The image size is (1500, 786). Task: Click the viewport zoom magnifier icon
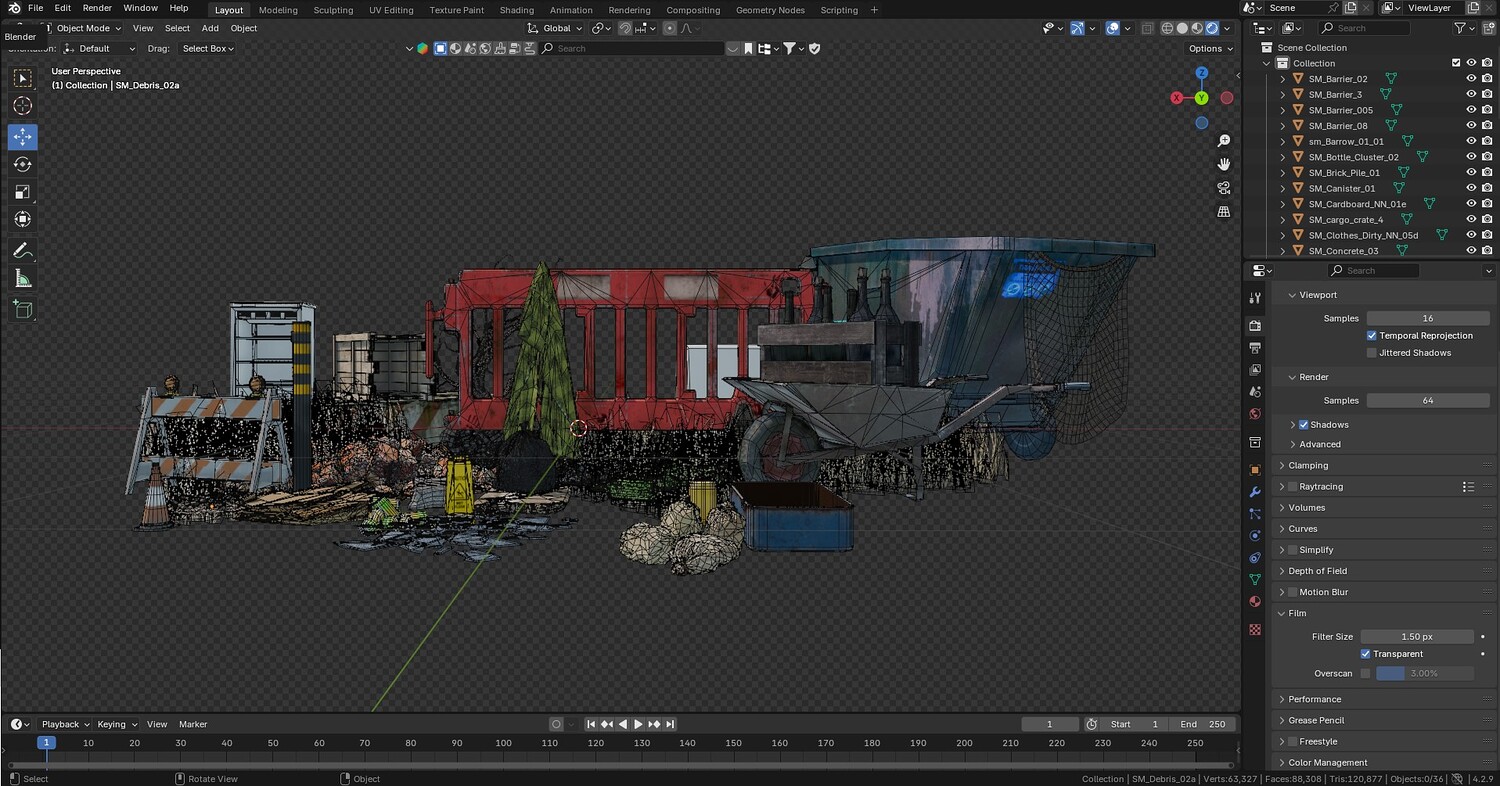pyautogui.click(x=1224, y=141)
